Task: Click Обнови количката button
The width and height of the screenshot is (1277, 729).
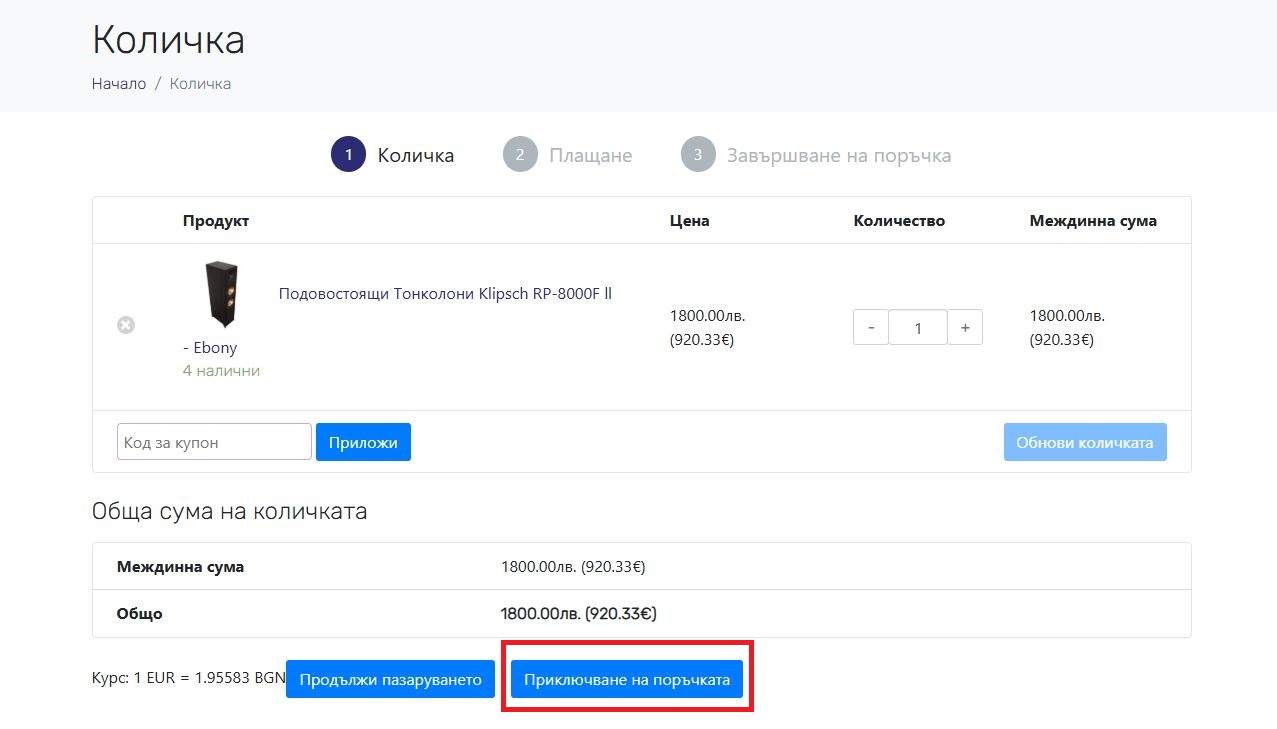Action: pyautogui.click(x=1085, y=442)
